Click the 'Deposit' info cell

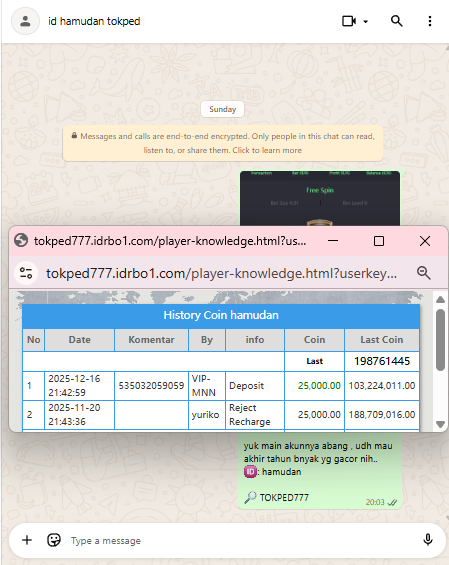coord(255,386)
